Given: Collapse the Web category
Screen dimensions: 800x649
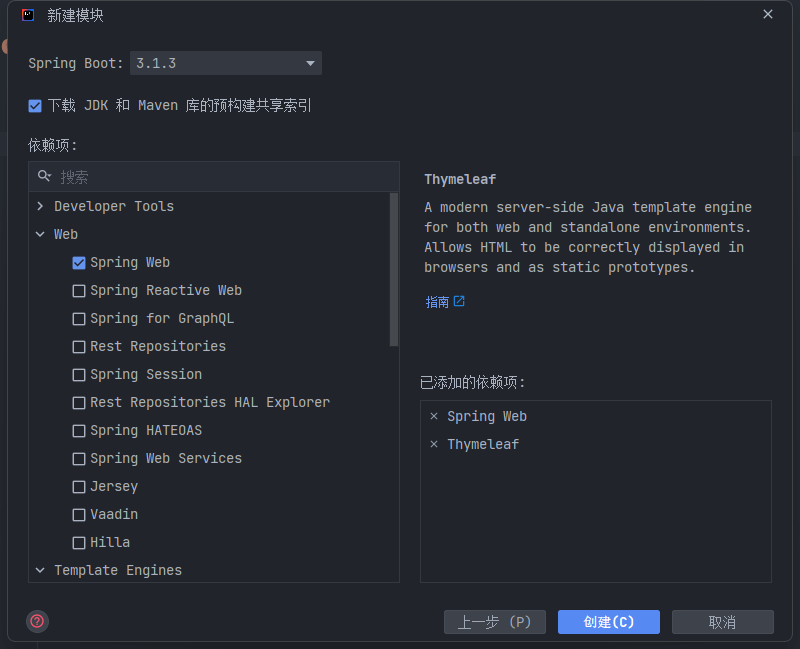Looking at the screenshot, I should tap(40, 235).
